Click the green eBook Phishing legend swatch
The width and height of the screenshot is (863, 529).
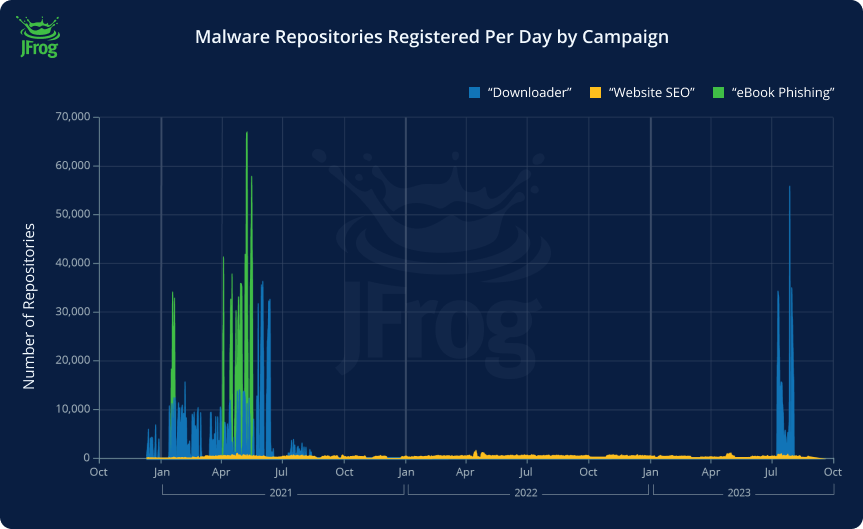[x=717, y=93]
